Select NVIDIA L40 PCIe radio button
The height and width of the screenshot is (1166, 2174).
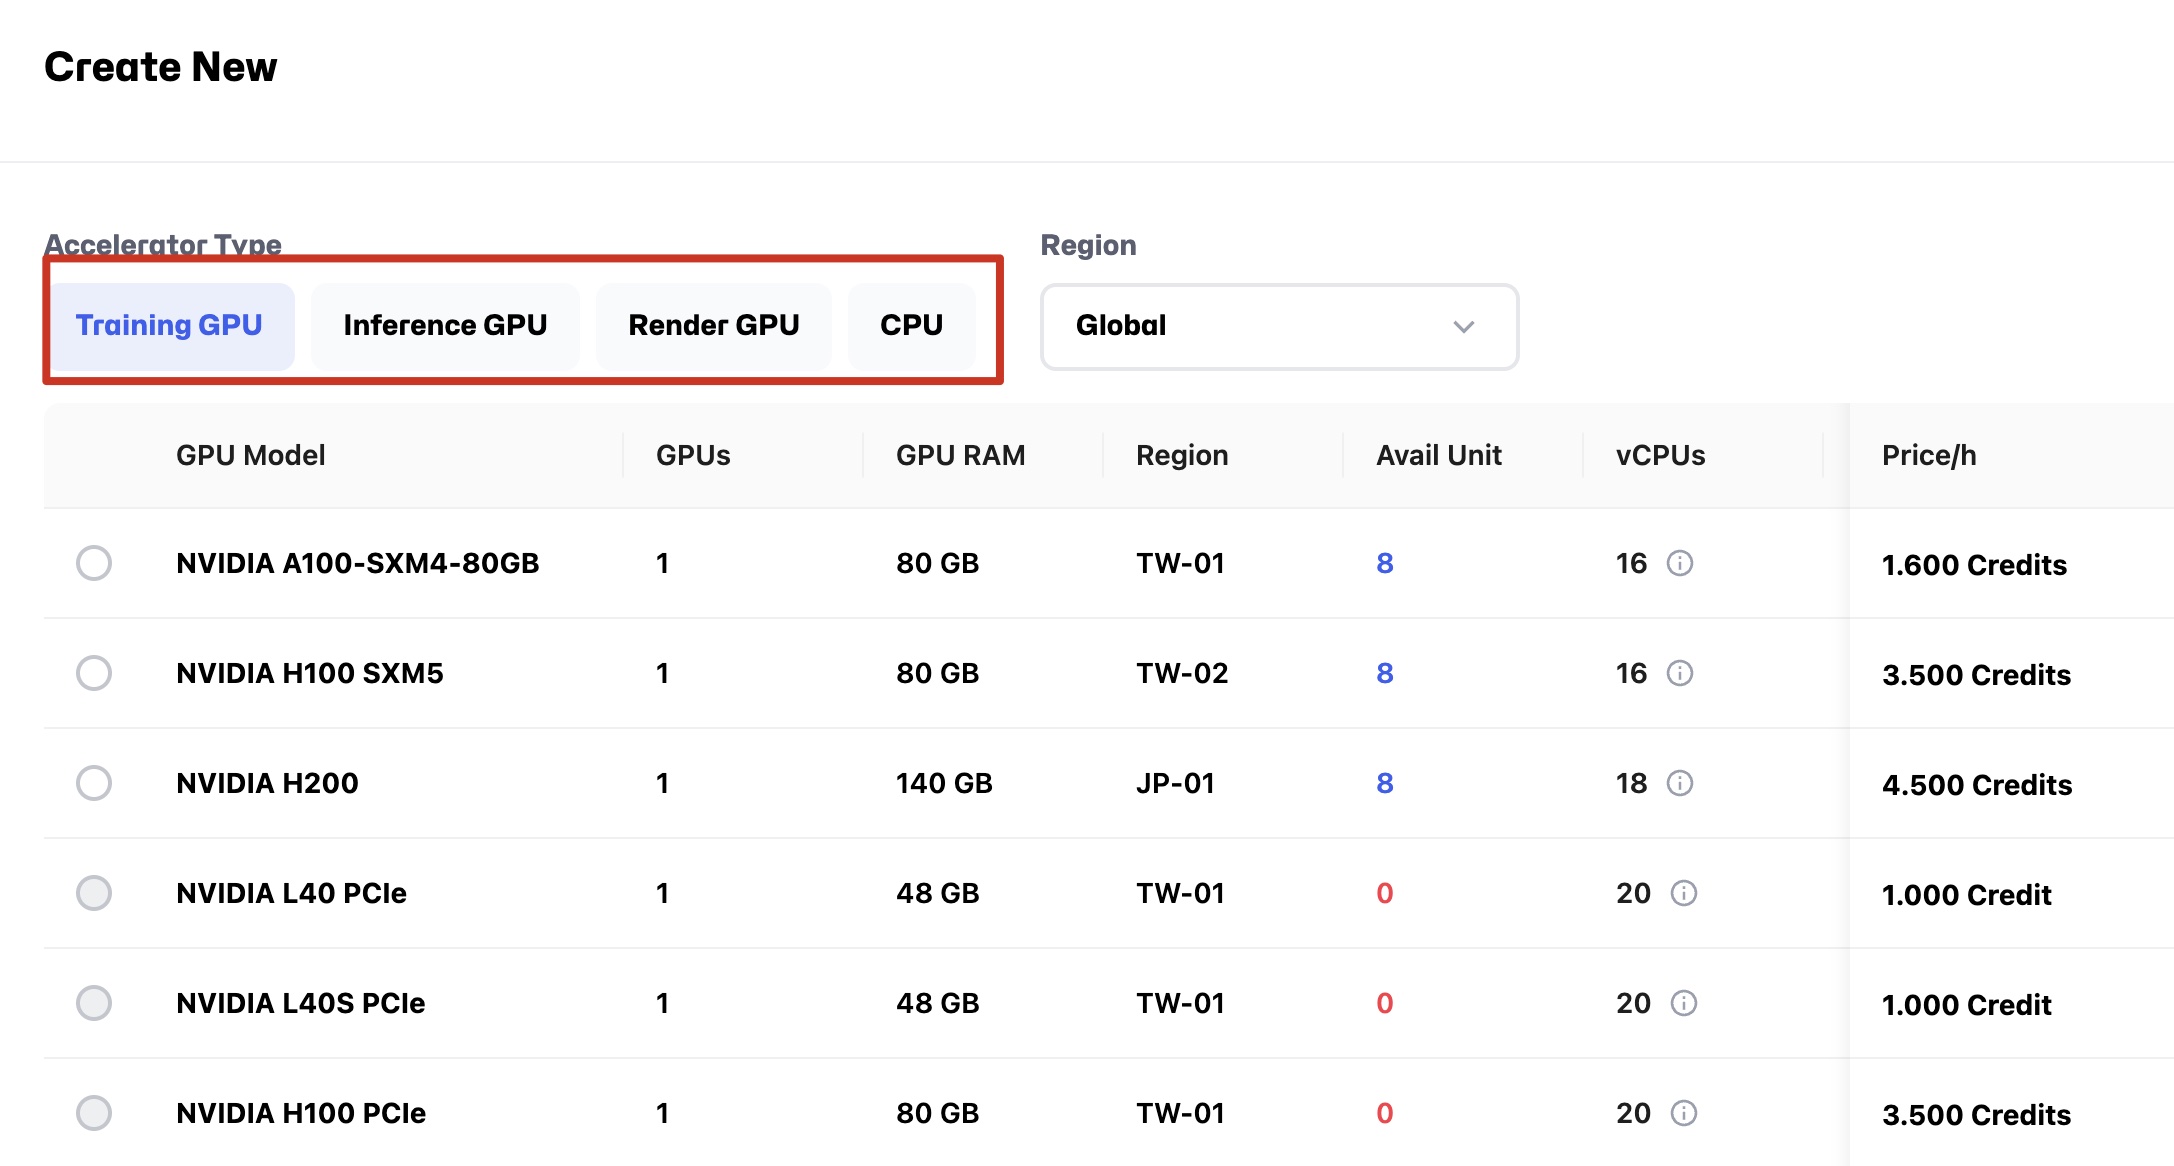point(94,893)
